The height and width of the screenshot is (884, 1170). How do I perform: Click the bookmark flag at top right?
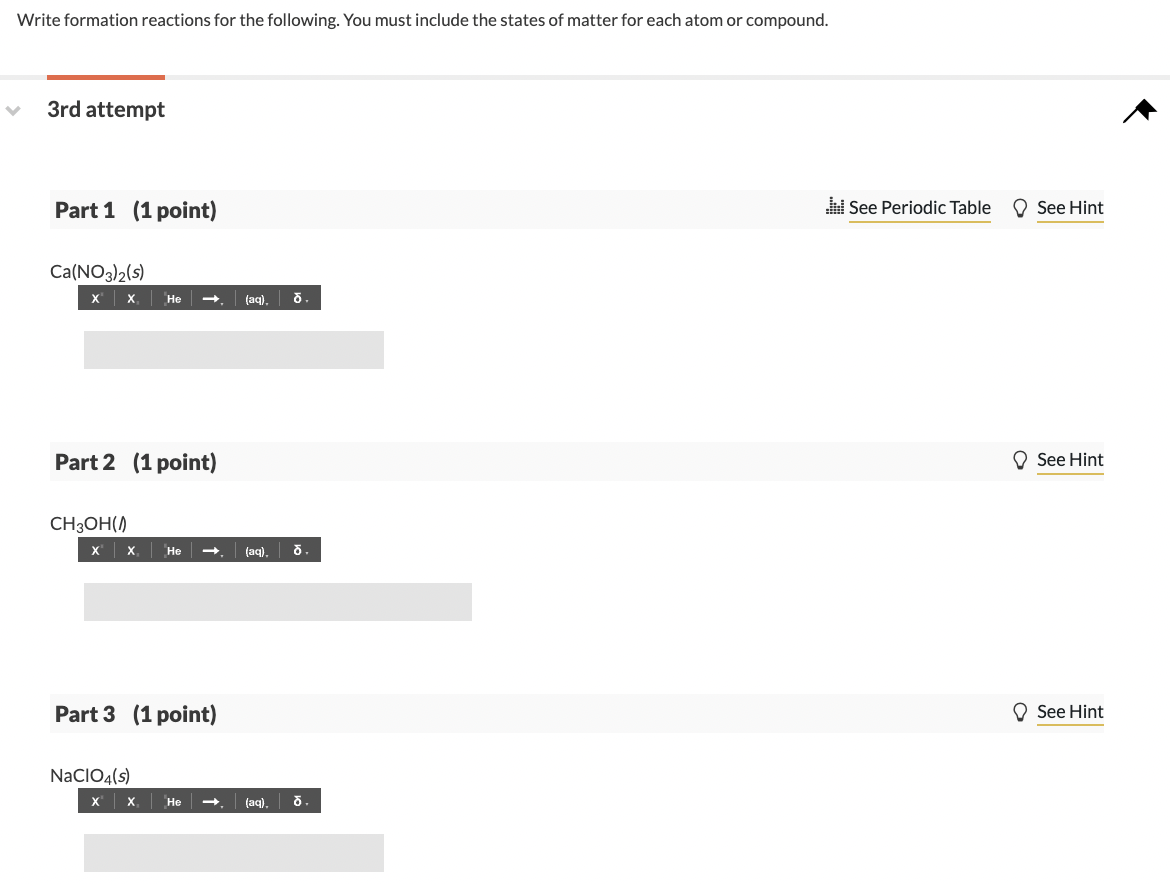[1139, 110]
